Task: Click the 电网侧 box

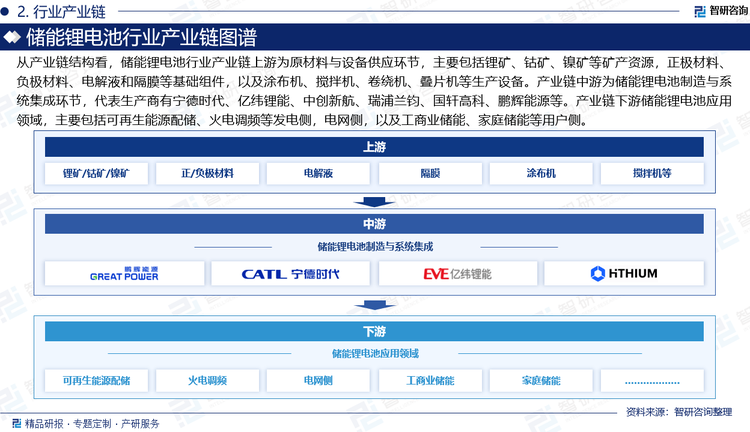Action: [x=318, y=381]
